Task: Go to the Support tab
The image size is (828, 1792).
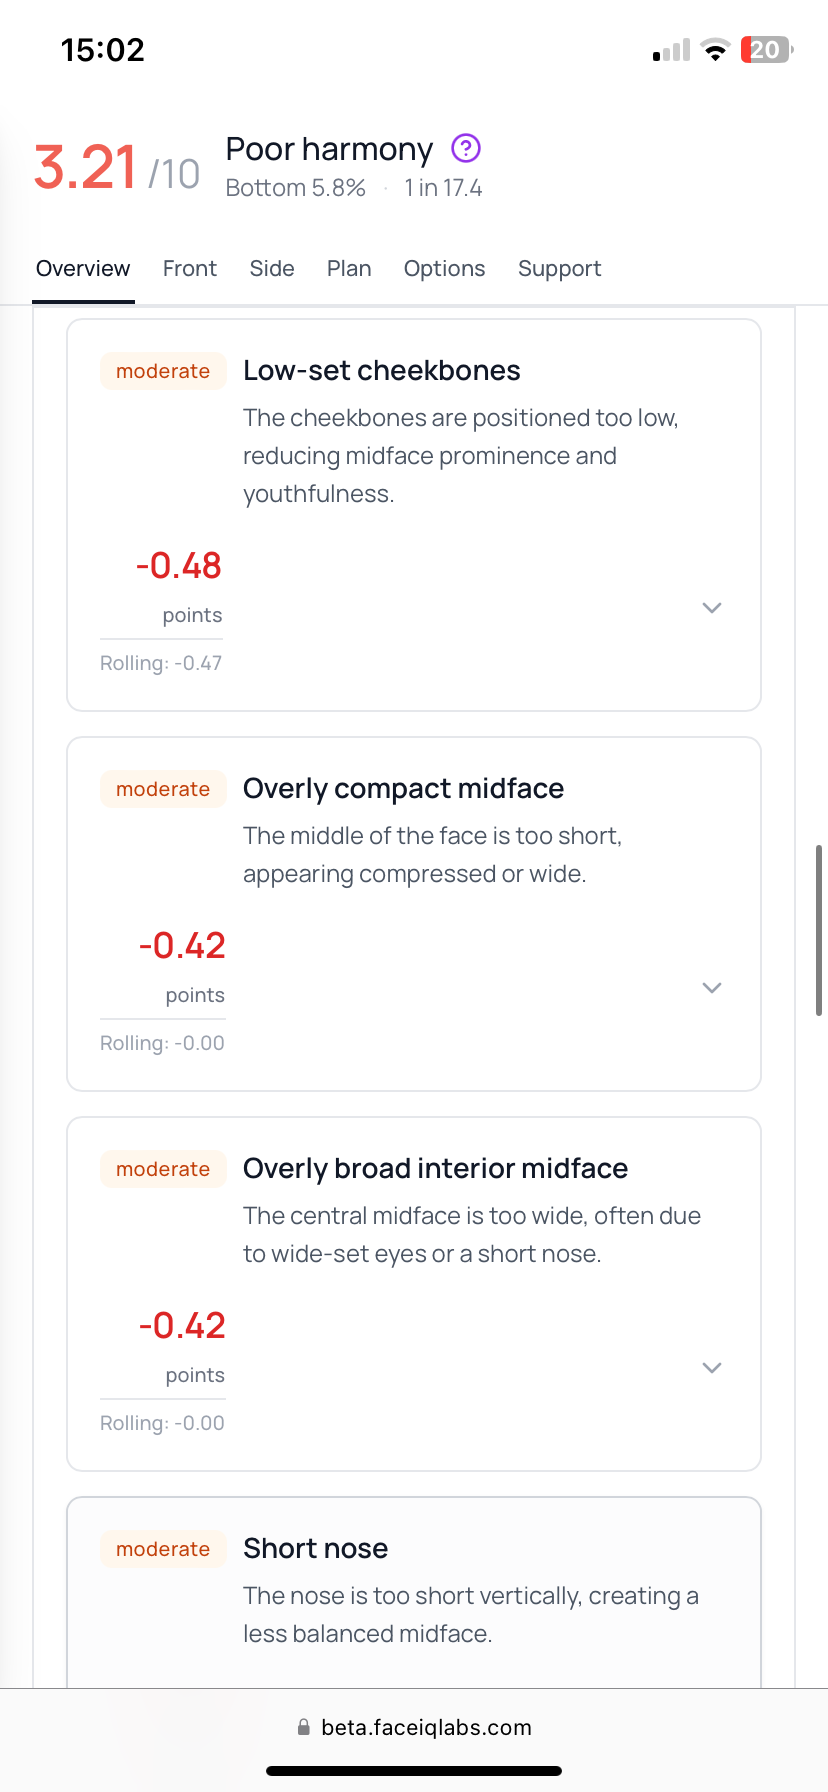Action: click(x=559, y=269)
